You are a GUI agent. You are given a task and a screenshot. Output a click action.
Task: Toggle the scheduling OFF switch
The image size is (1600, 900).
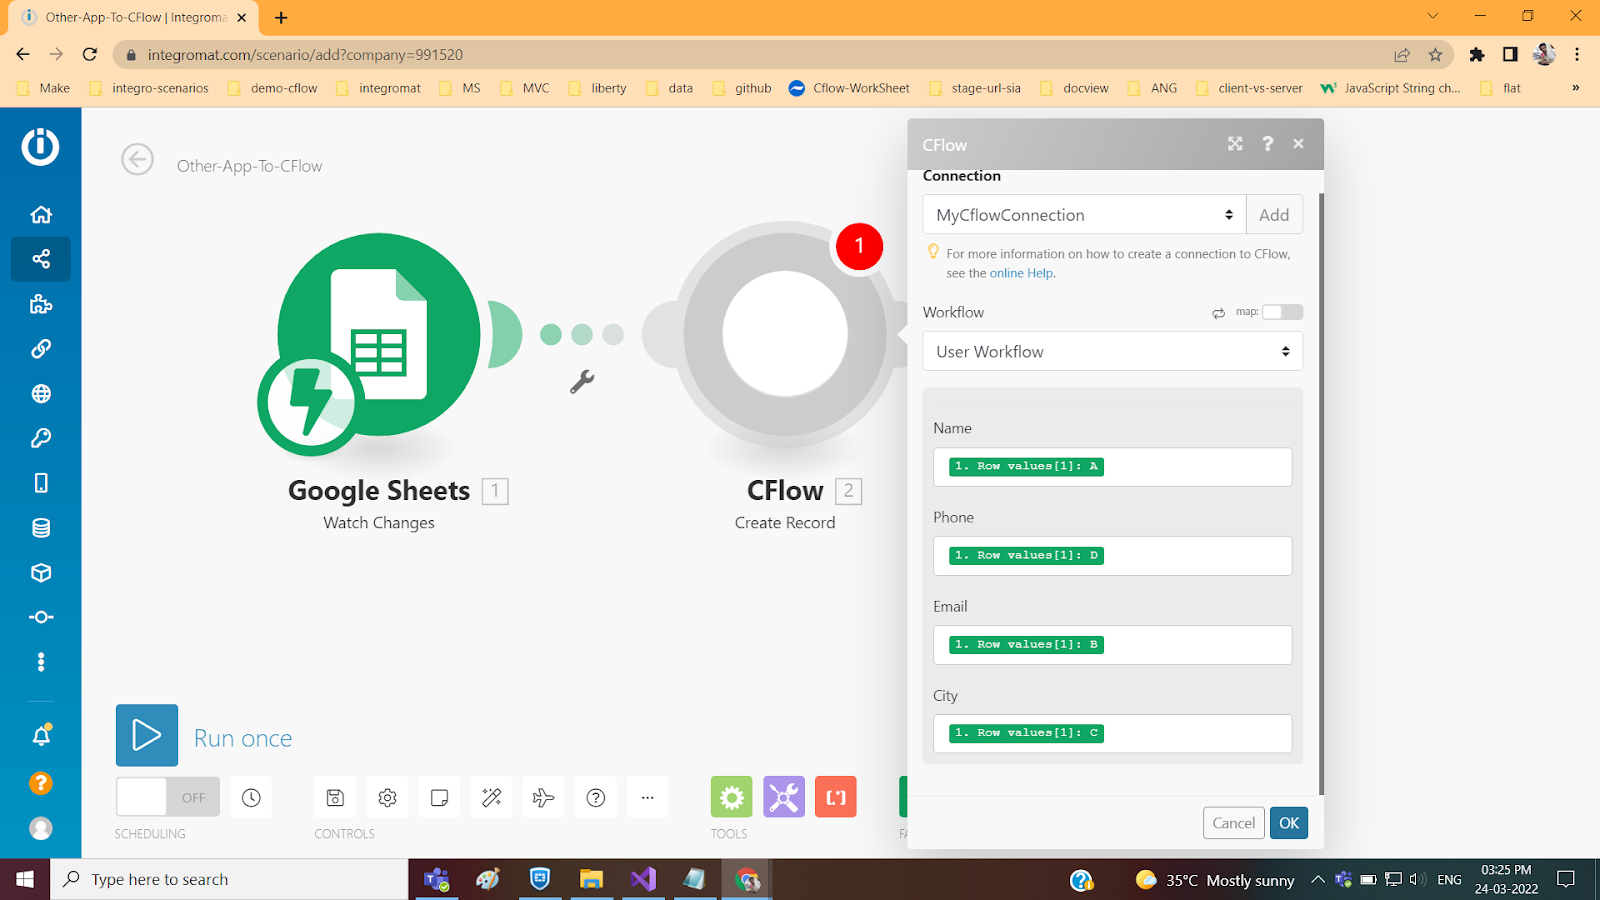click(x=168, y=797)
